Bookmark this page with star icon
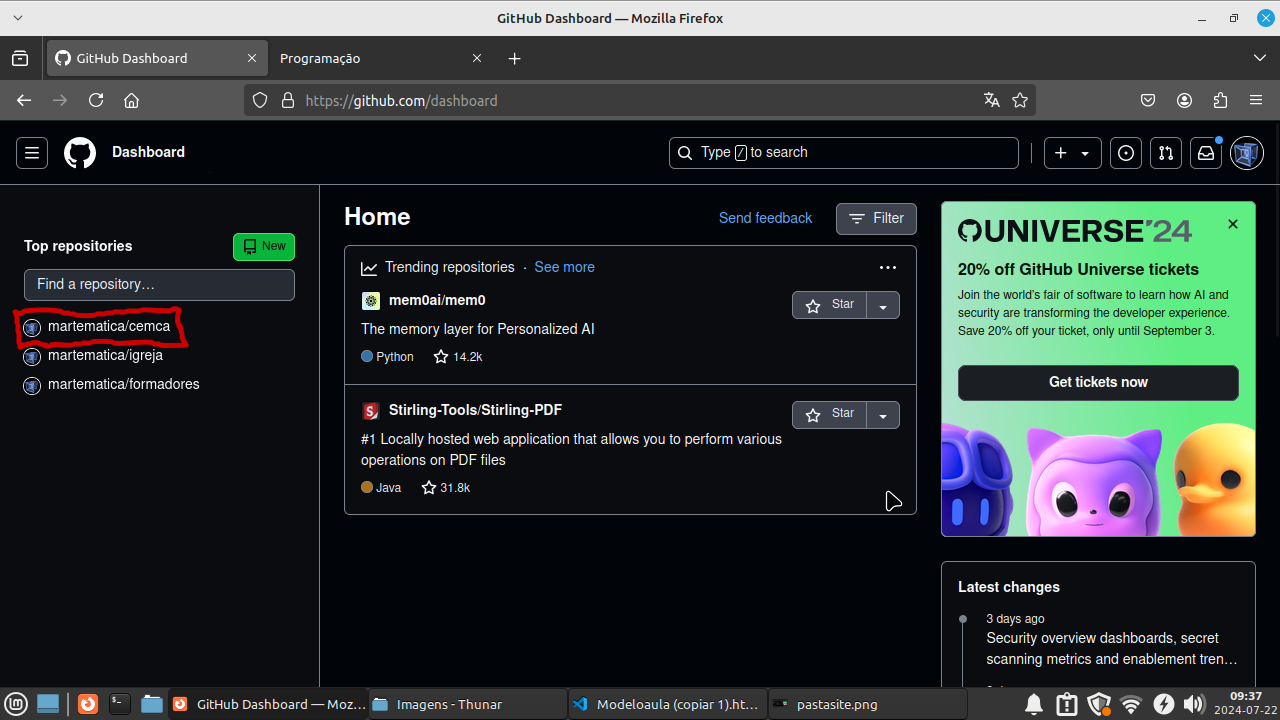This screenshot has width=1280, height=720. click(1020, 100)
